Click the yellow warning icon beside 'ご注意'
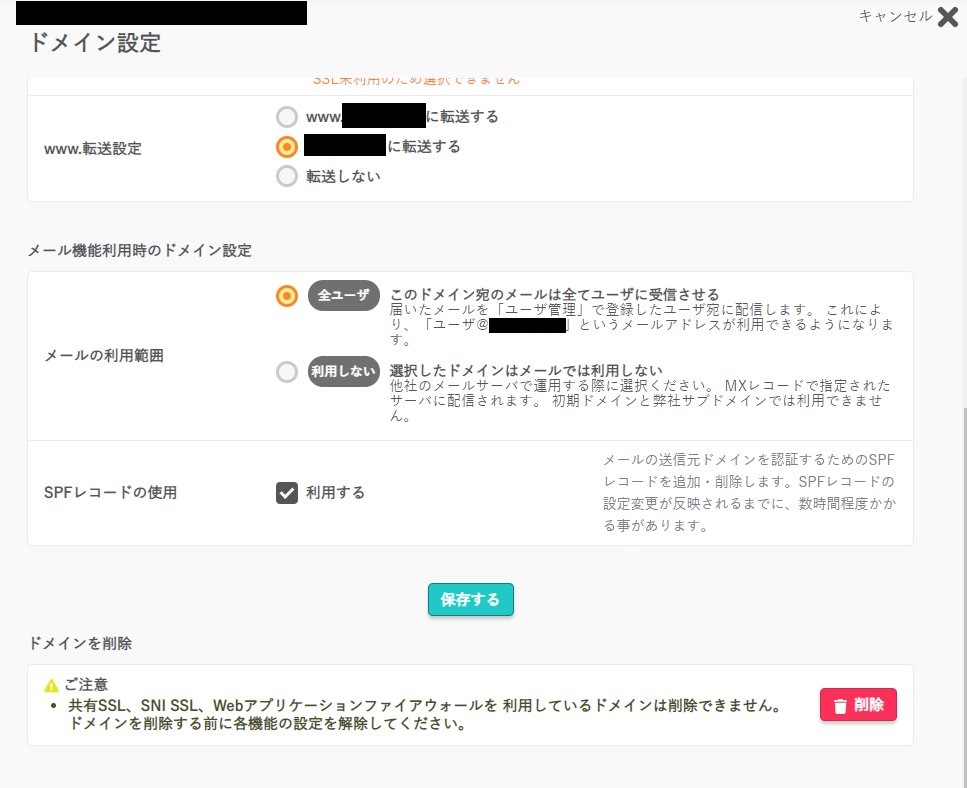The image size is (967, 788). [51, 685]
